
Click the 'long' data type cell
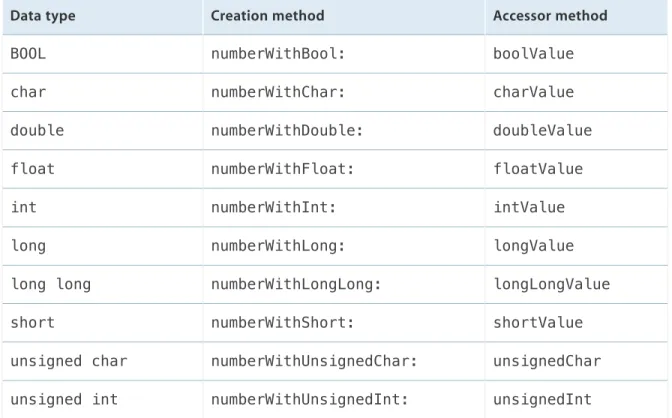(102, 246)
